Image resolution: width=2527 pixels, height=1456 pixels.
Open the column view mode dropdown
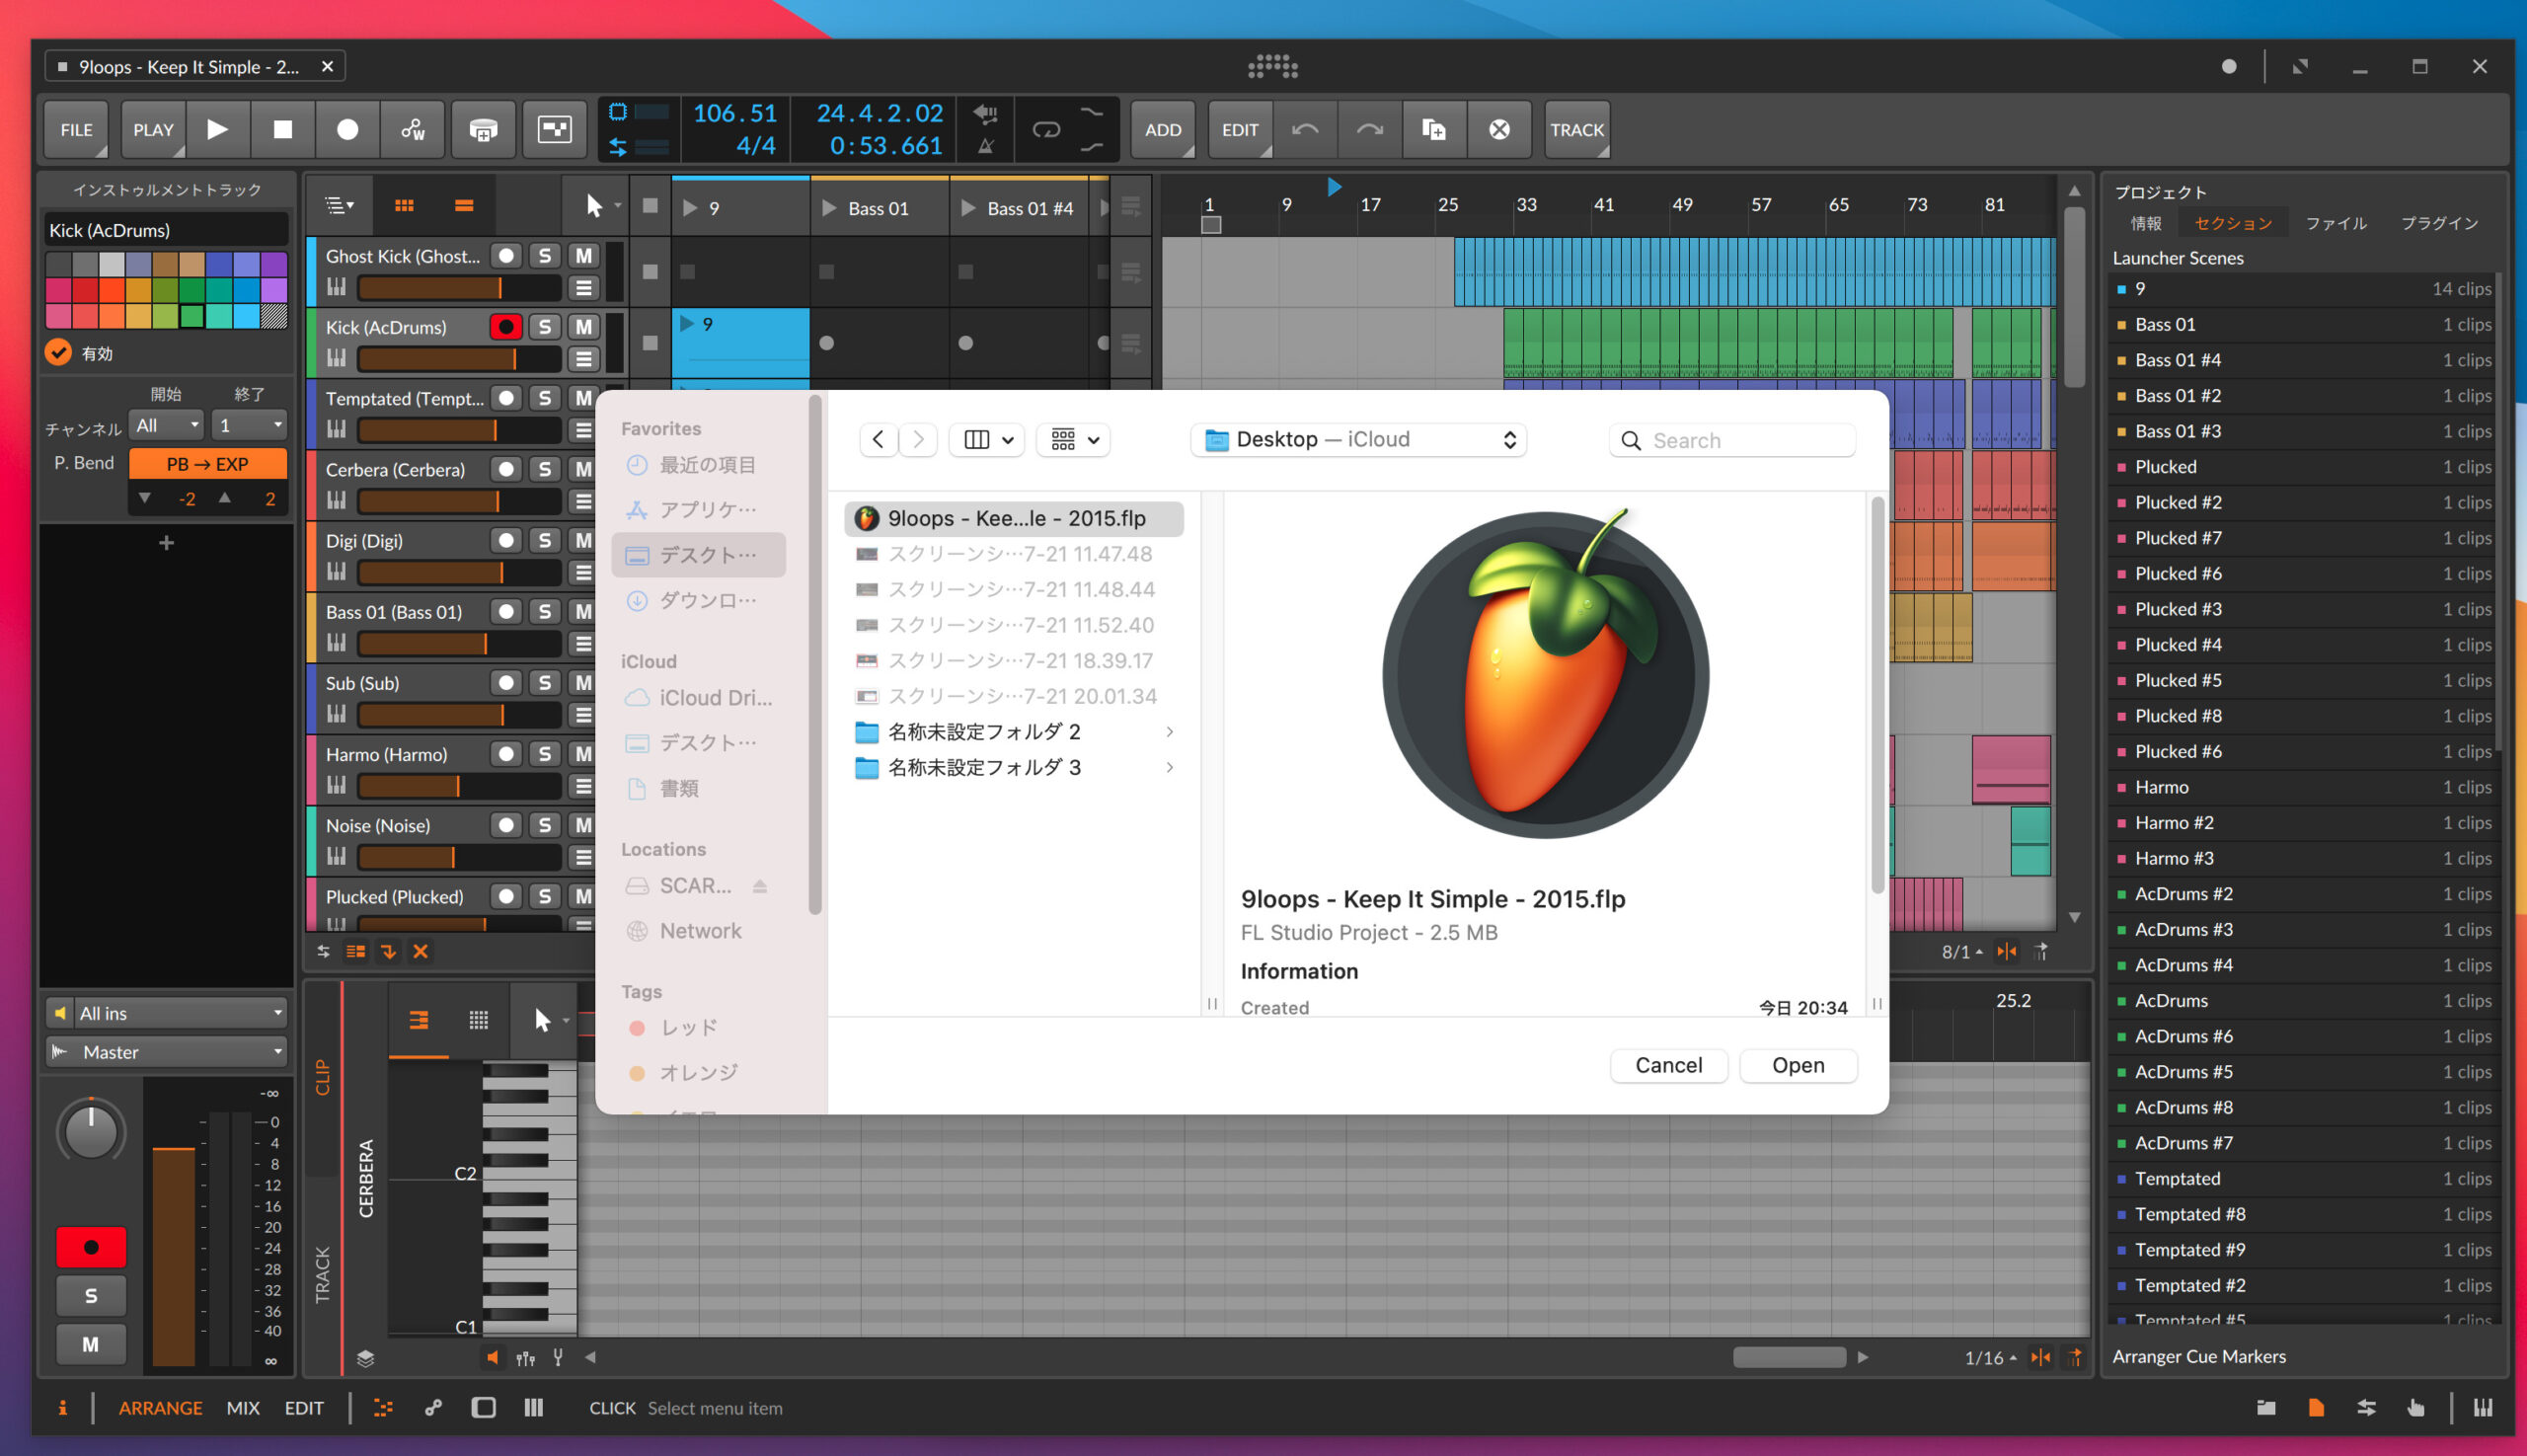[987, 440]
